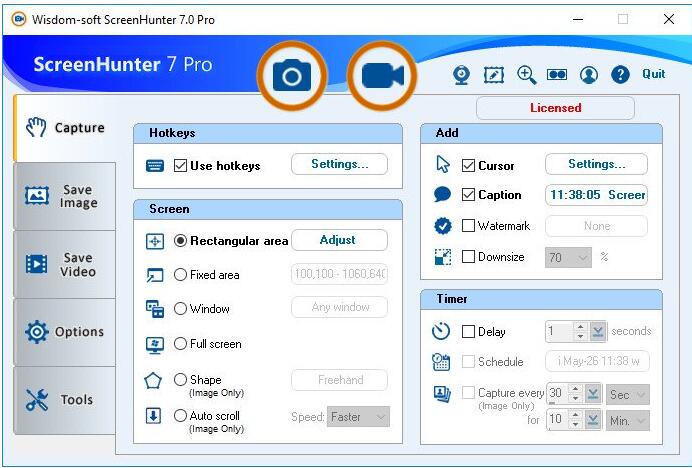Click the Fixed area coordinates field

tap(339, 274)
